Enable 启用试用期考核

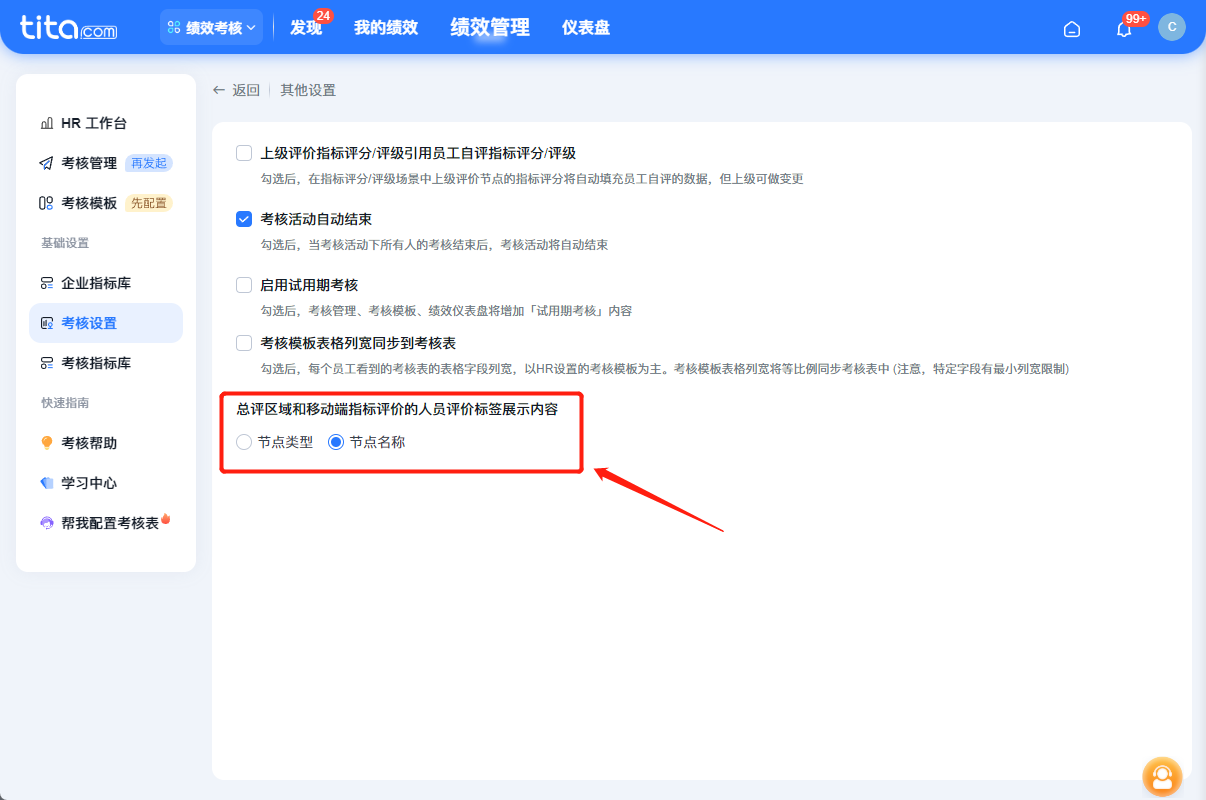click(x=243, y=284)
